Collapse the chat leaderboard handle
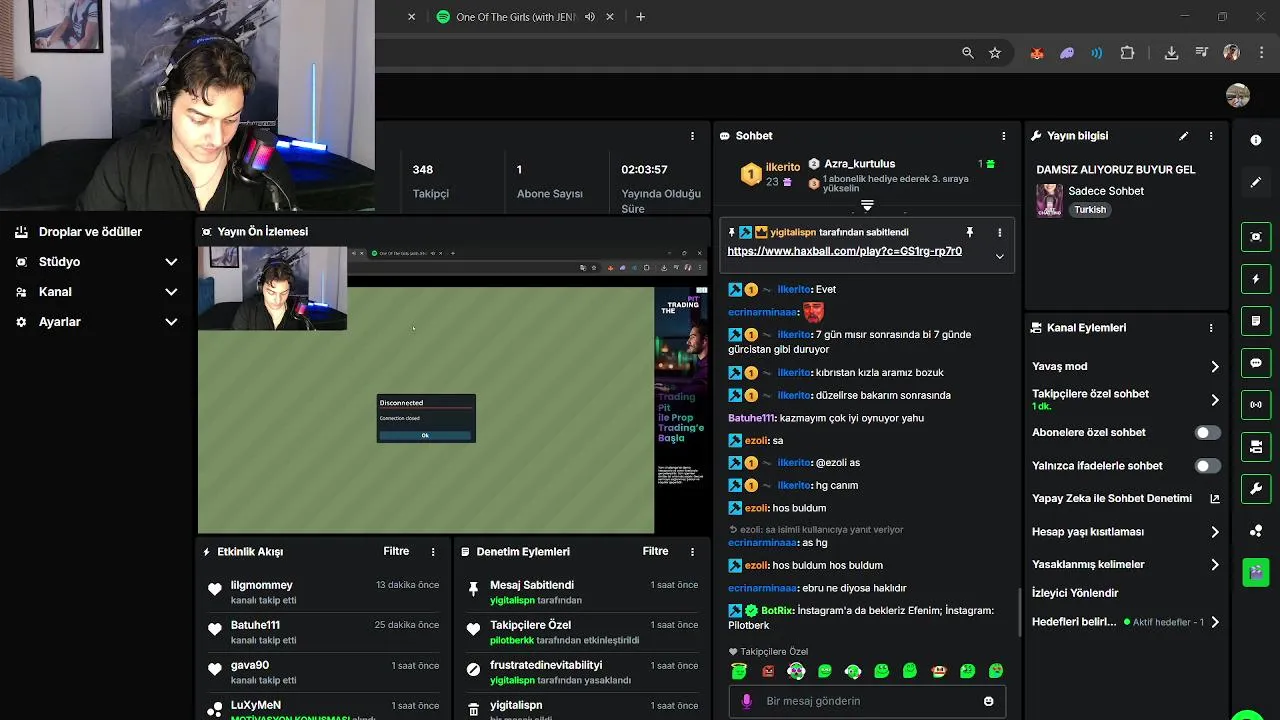The height and width of the screenshot is (720, 1280). tap(867, 206)
